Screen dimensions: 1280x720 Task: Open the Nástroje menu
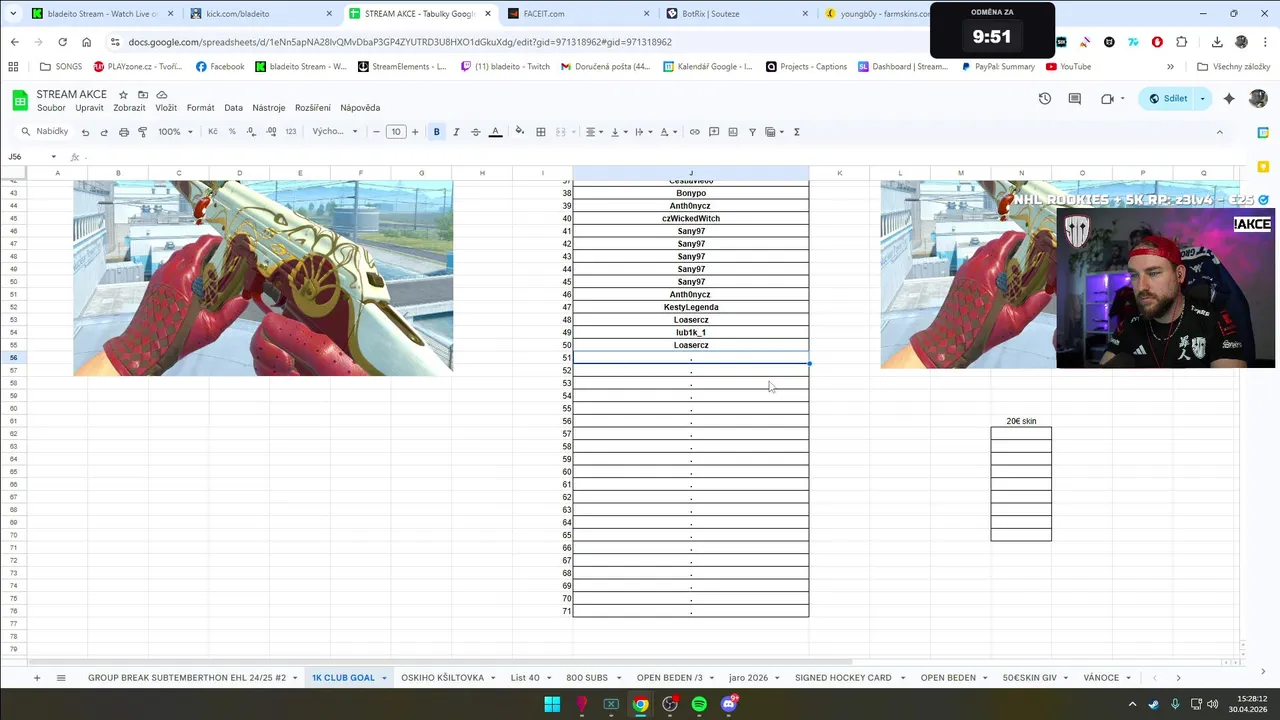[268, 108]
